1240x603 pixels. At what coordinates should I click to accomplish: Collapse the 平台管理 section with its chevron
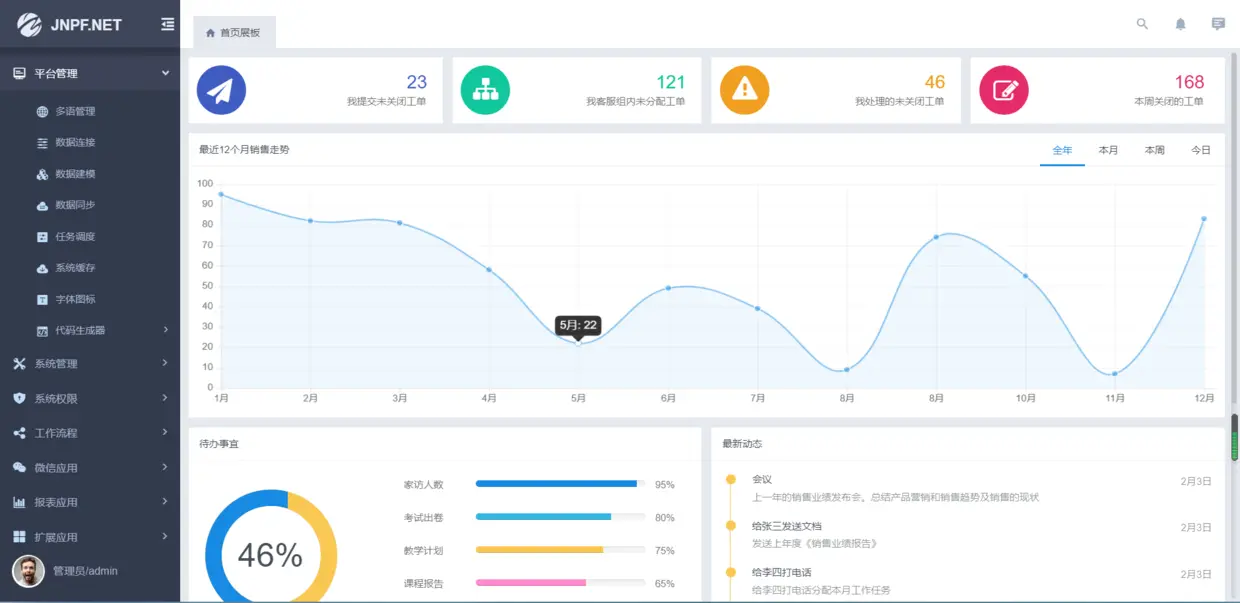pos(165,73)
